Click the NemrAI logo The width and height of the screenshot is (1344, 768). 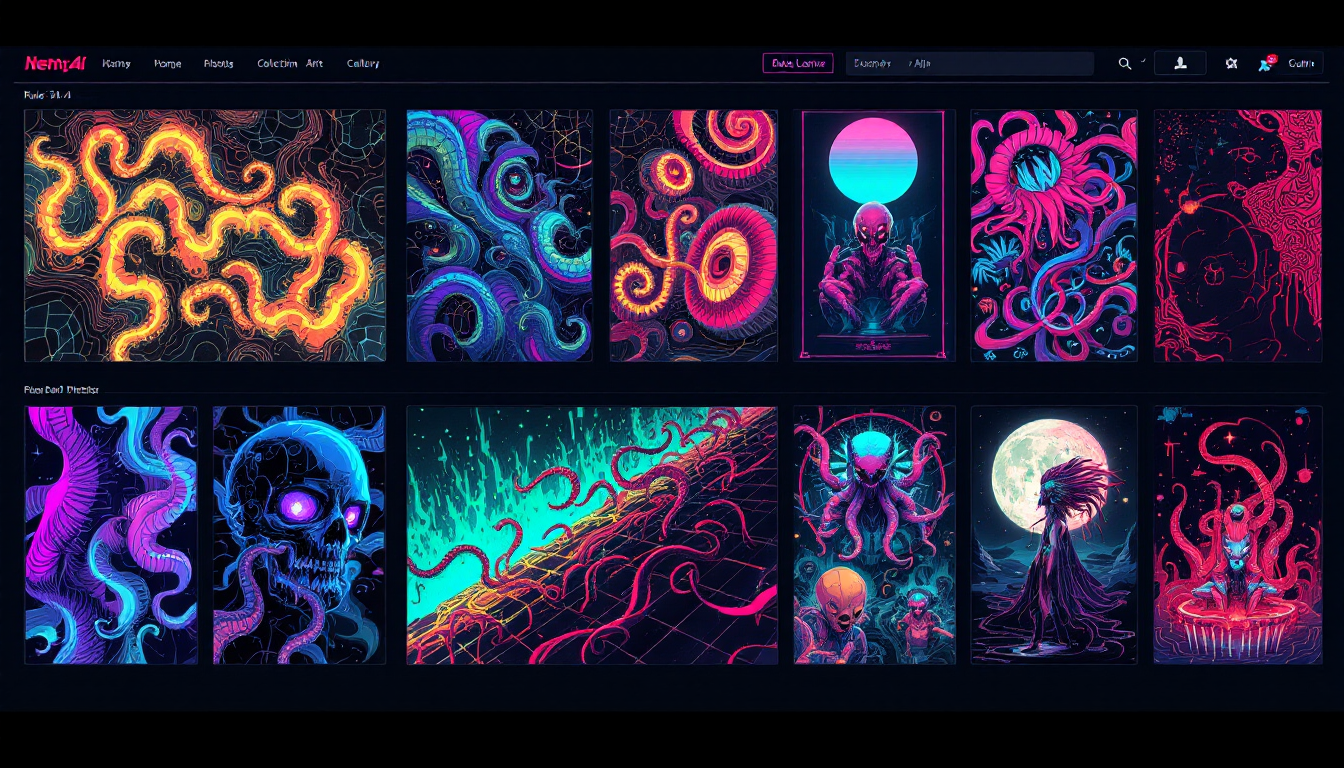pos(55,62)
